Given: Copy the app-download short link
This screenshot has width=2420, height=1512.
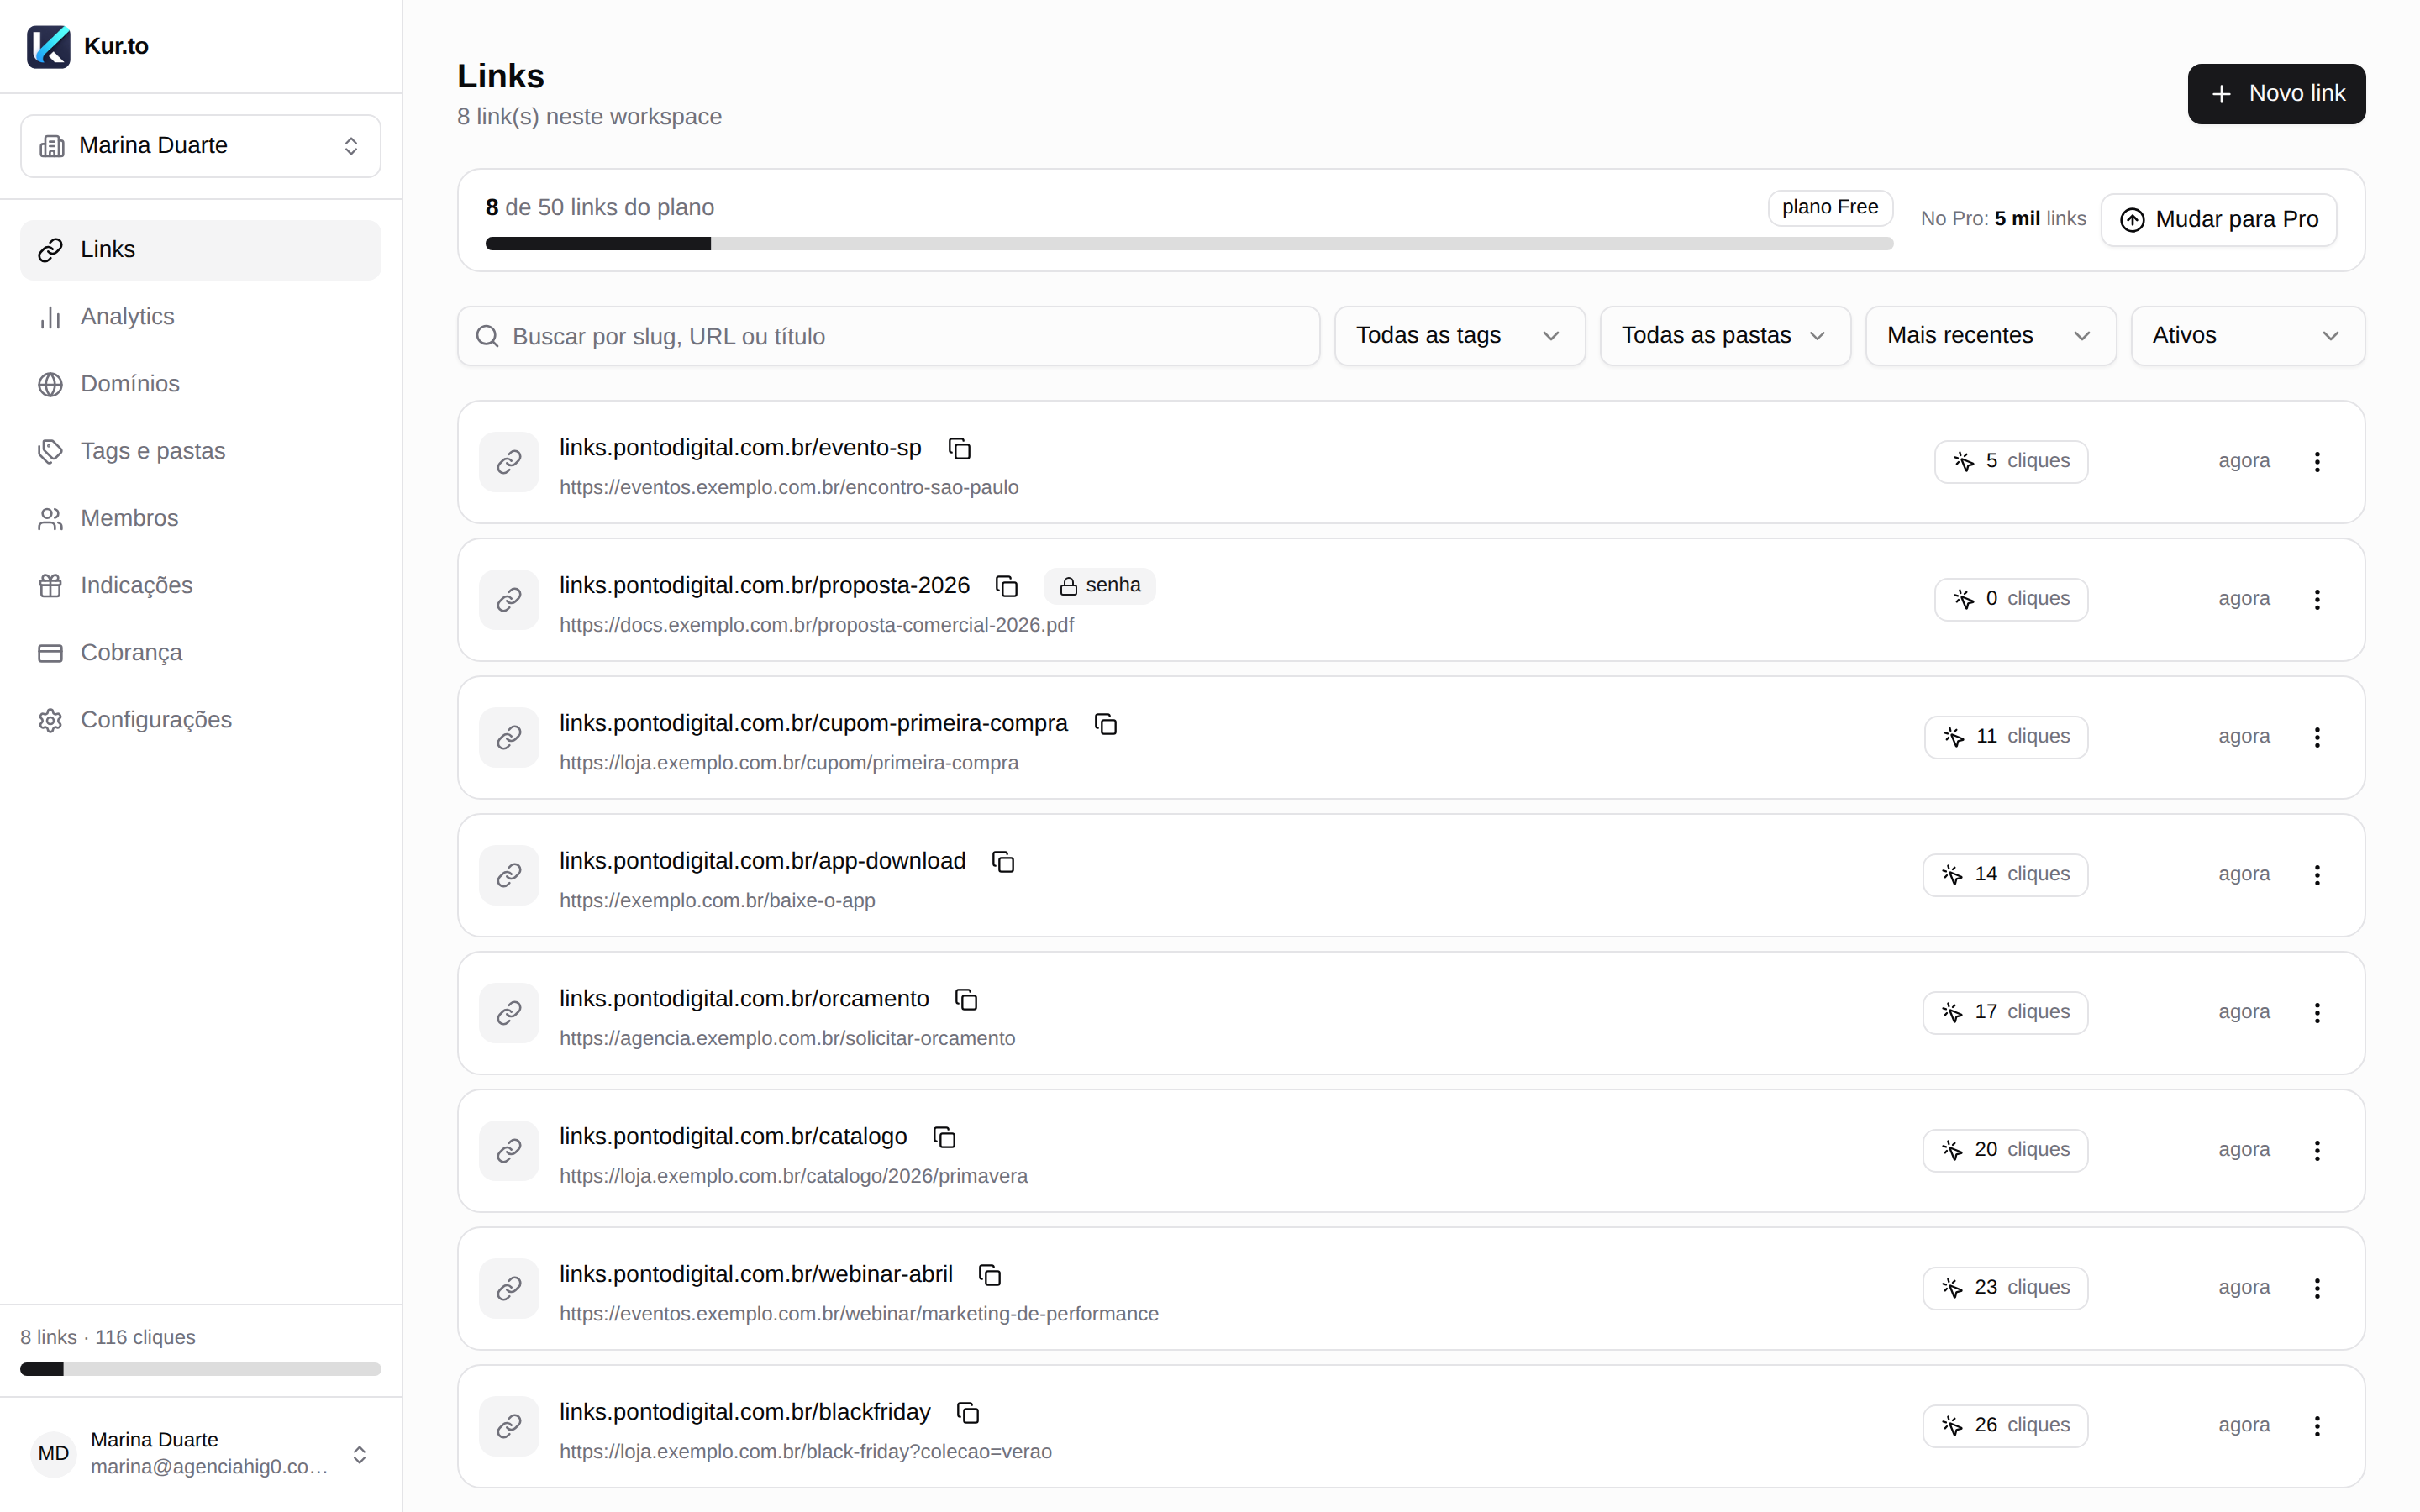Looking at the screenshot, I should coord(1003,862).
